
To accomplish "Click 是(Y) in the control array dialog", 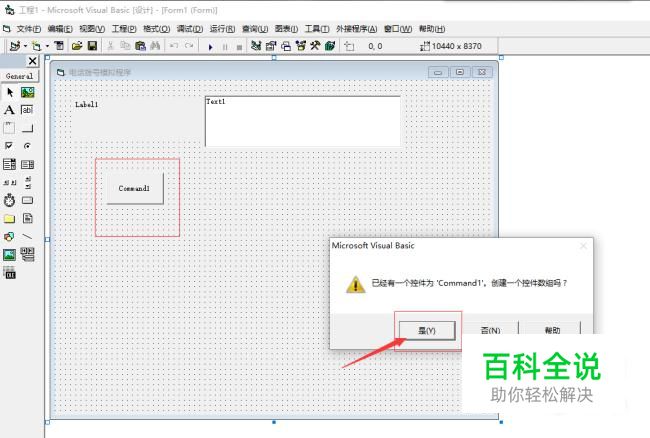I will (427, 331).
